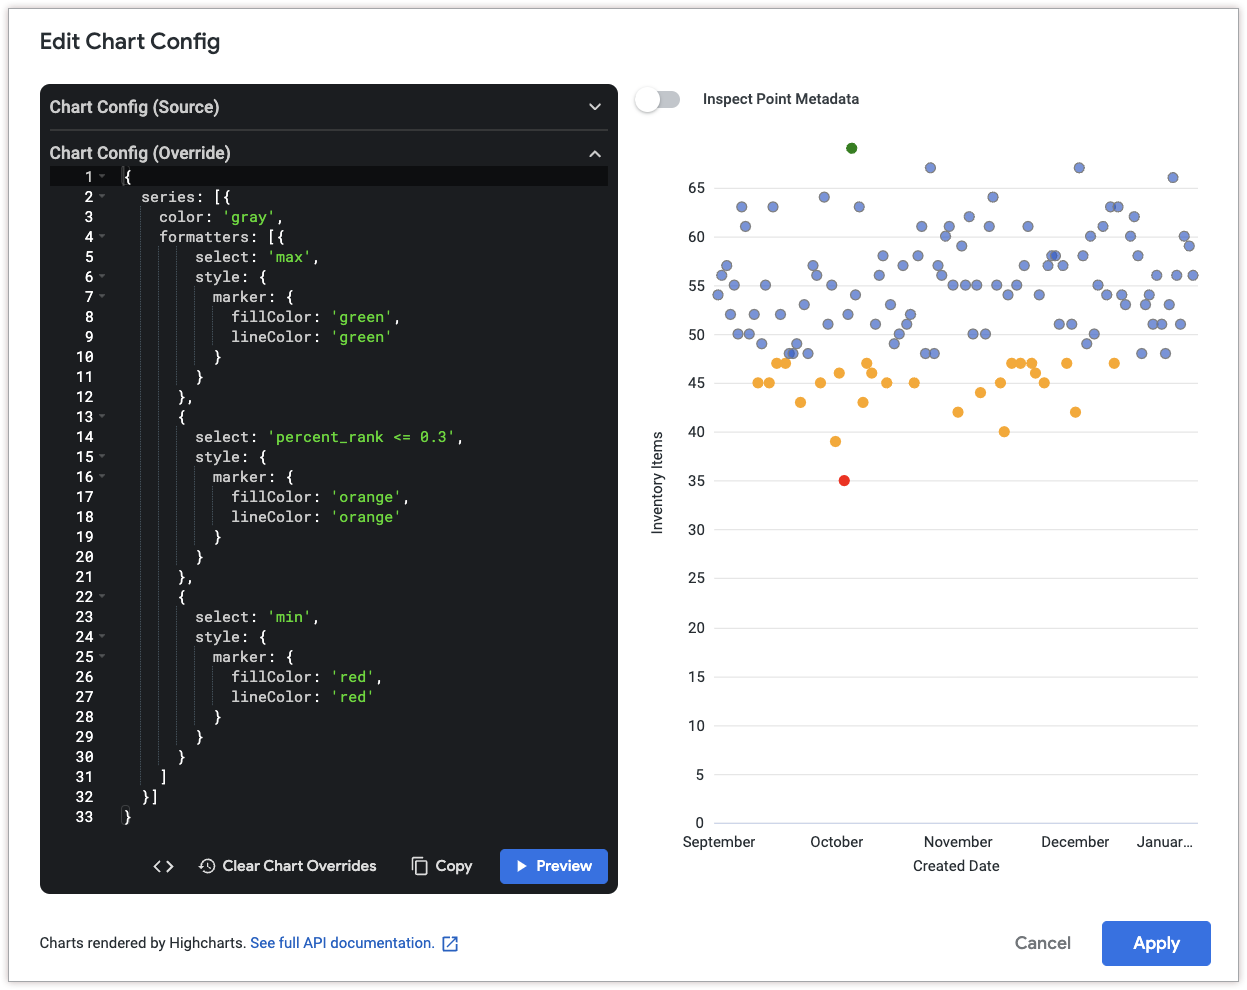This screenshot has width=1247, height=990.
Task: Click the Clear Chart Overrides history icon
Action: click(x=207, y=866)
